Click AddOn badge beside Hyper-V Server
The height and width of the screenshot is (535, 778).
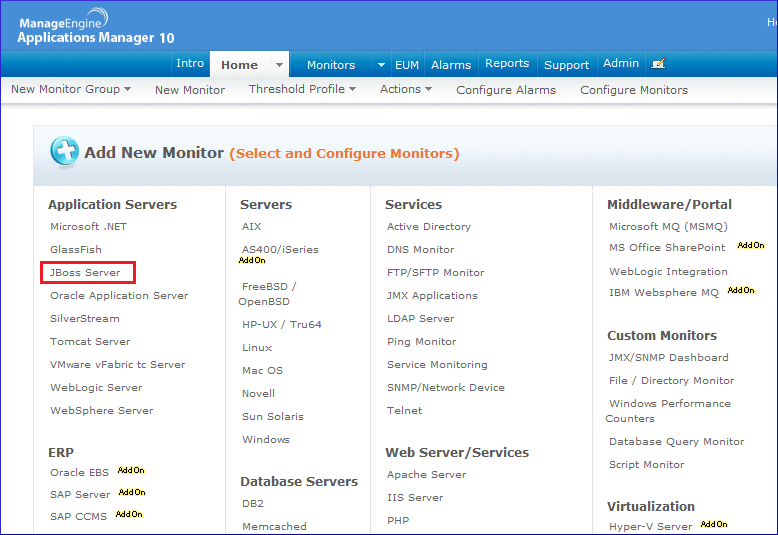click(x=714, y=524)
